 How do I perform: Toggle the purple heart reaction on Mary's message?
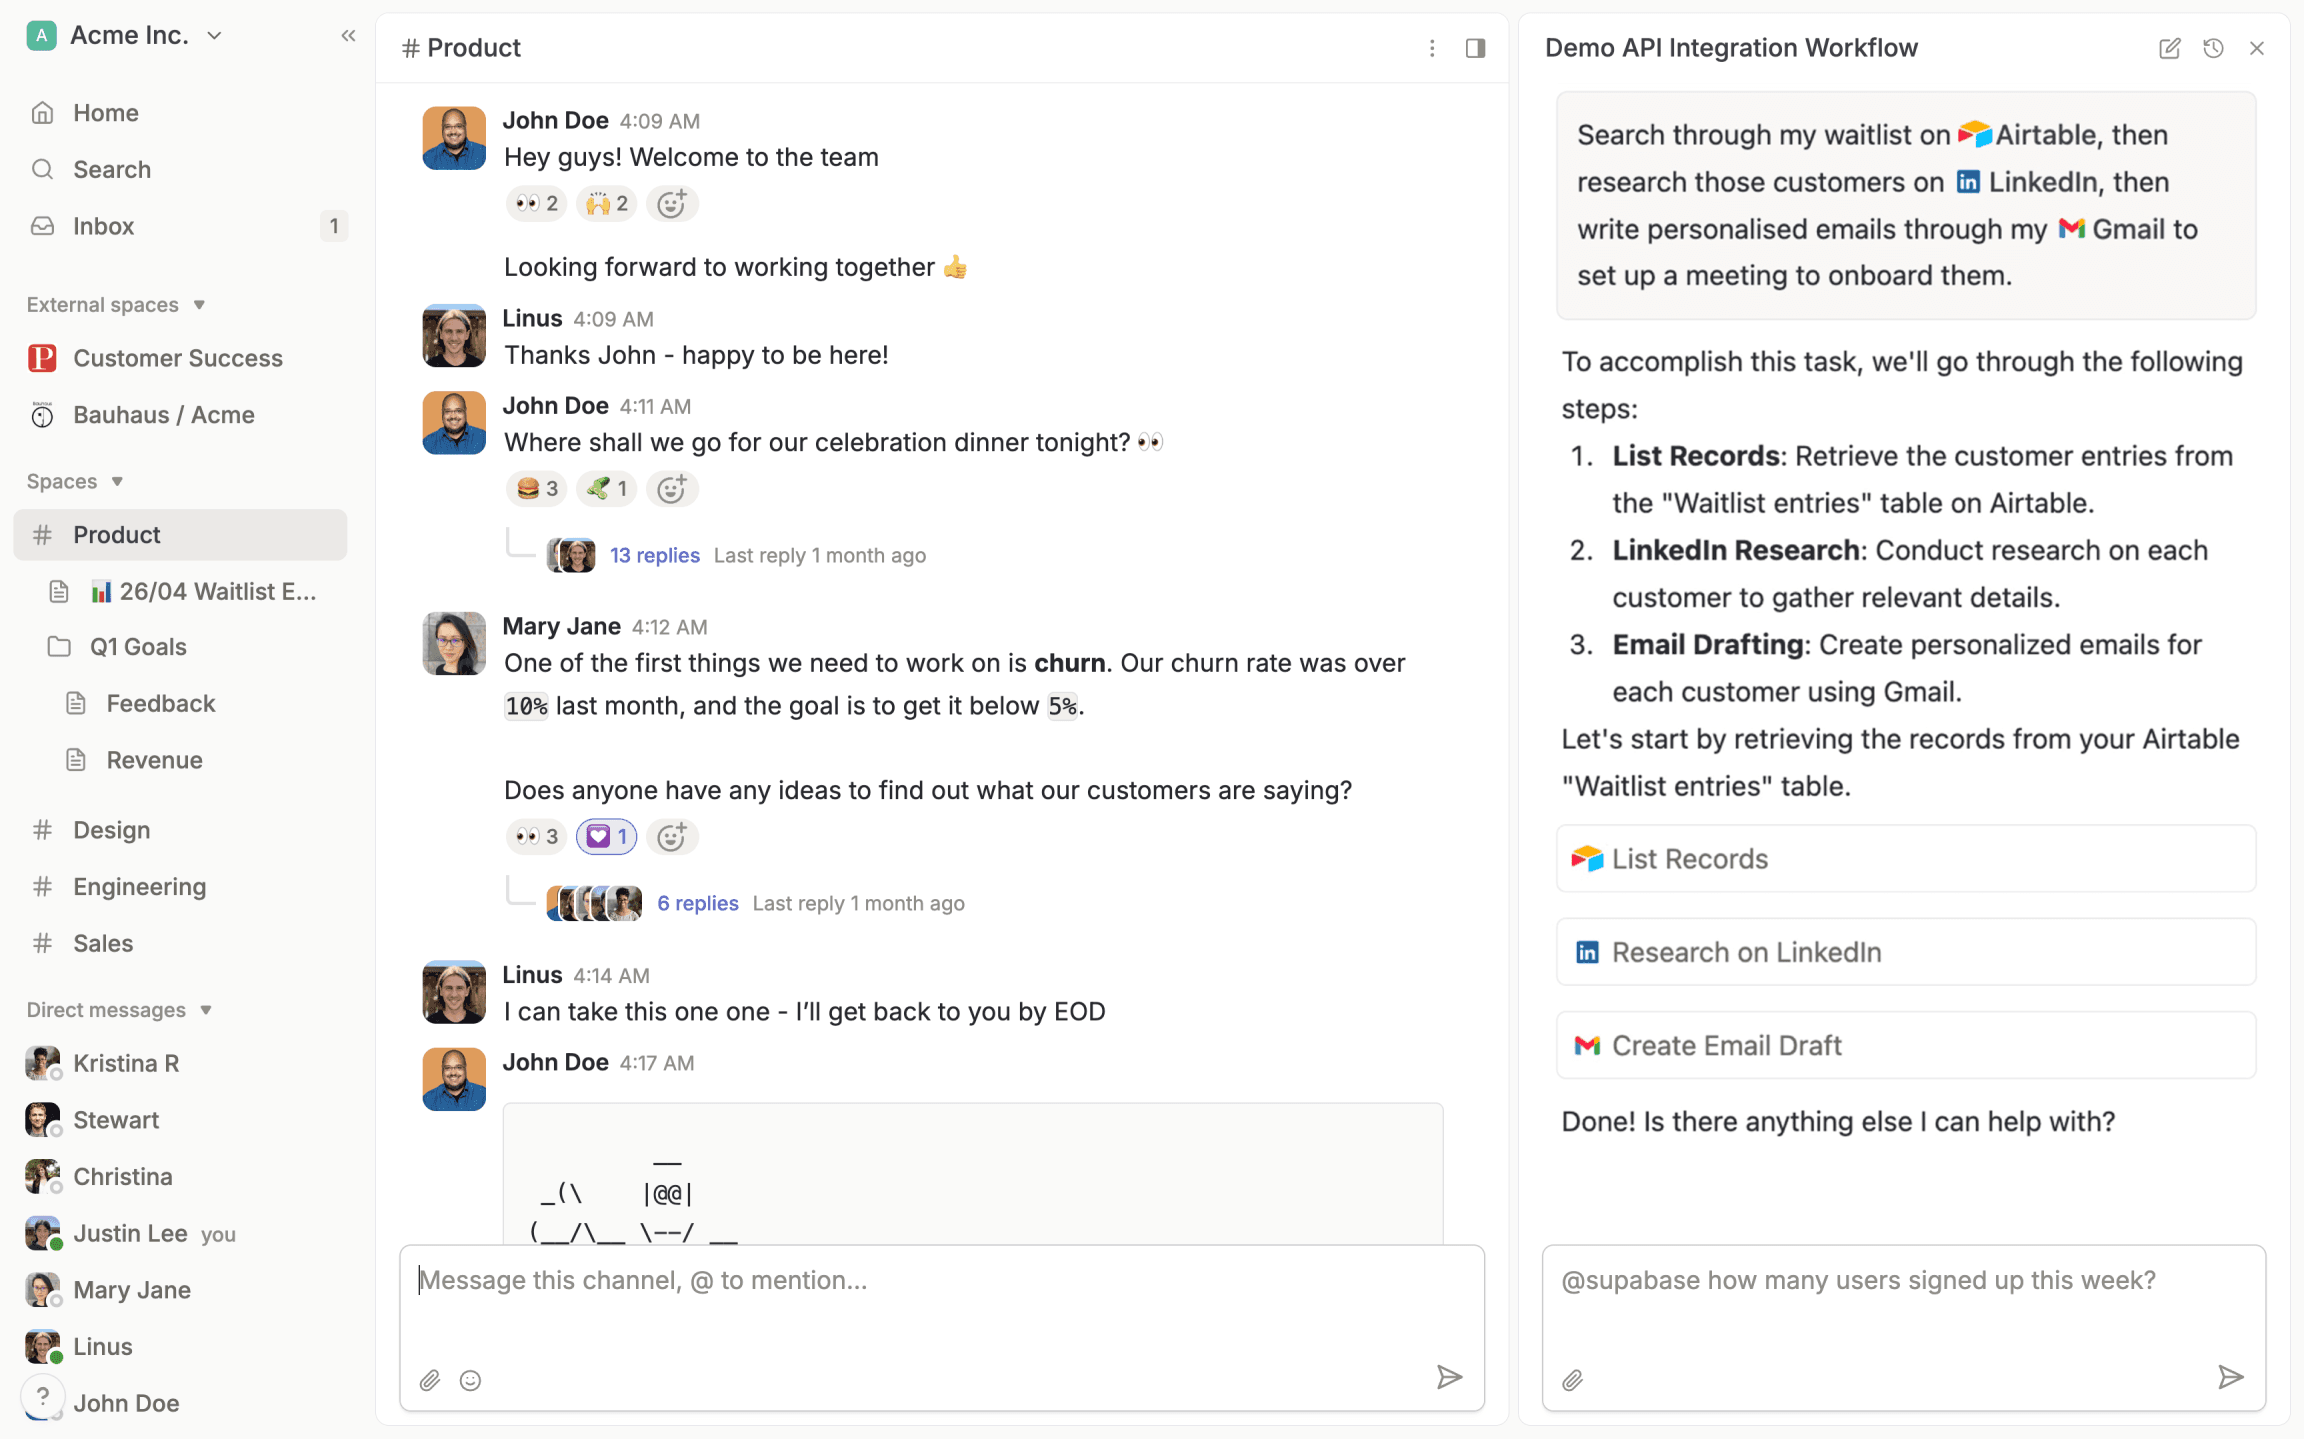tap(606, 836)
